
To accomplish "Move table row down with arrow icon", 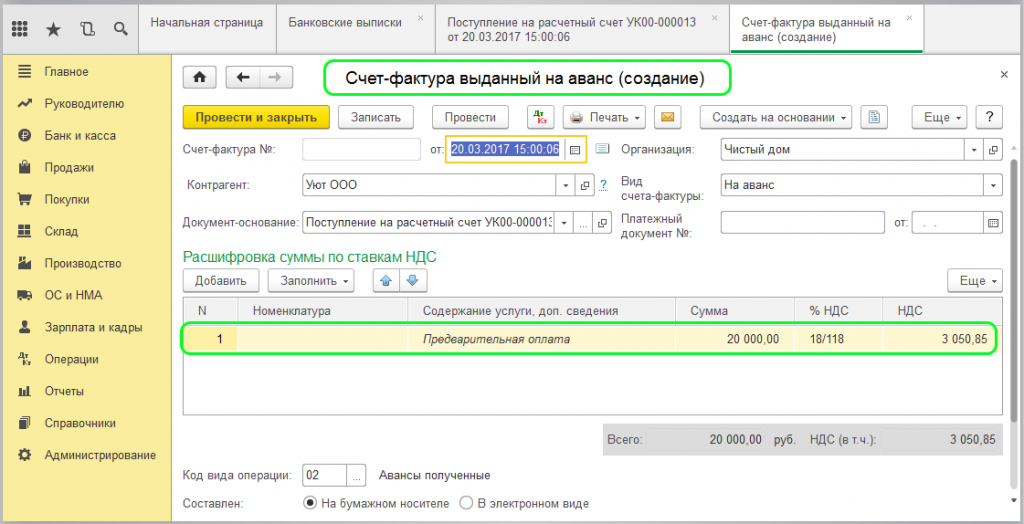I will pyautogui.click(x=414, y=281).
